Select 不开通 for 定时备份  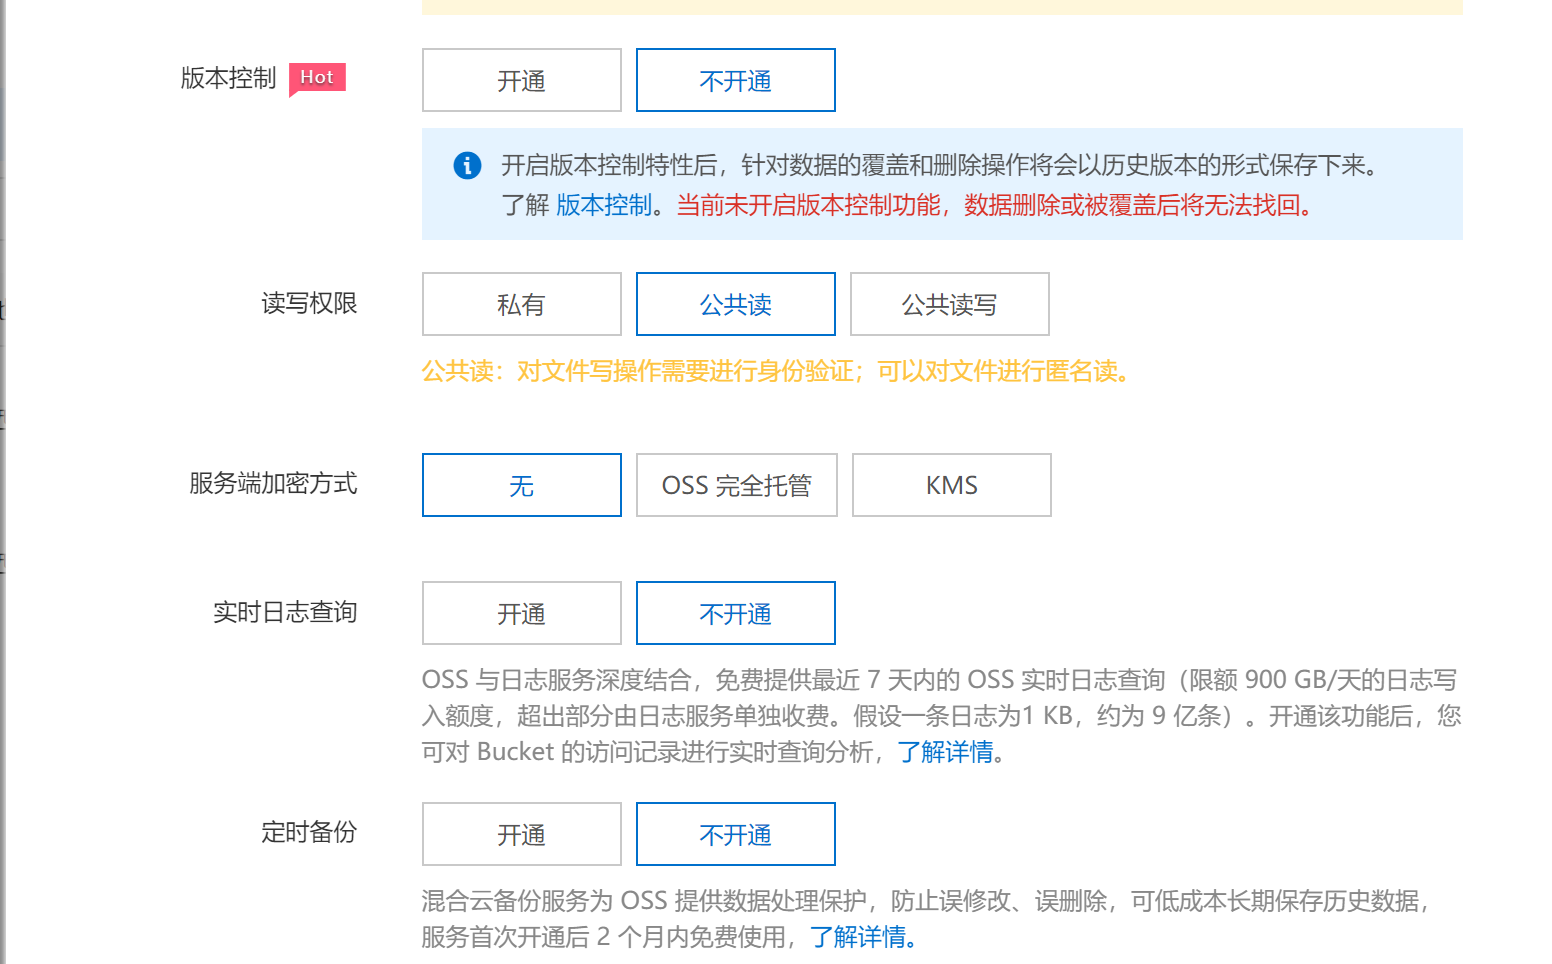[x=735, y=834]
